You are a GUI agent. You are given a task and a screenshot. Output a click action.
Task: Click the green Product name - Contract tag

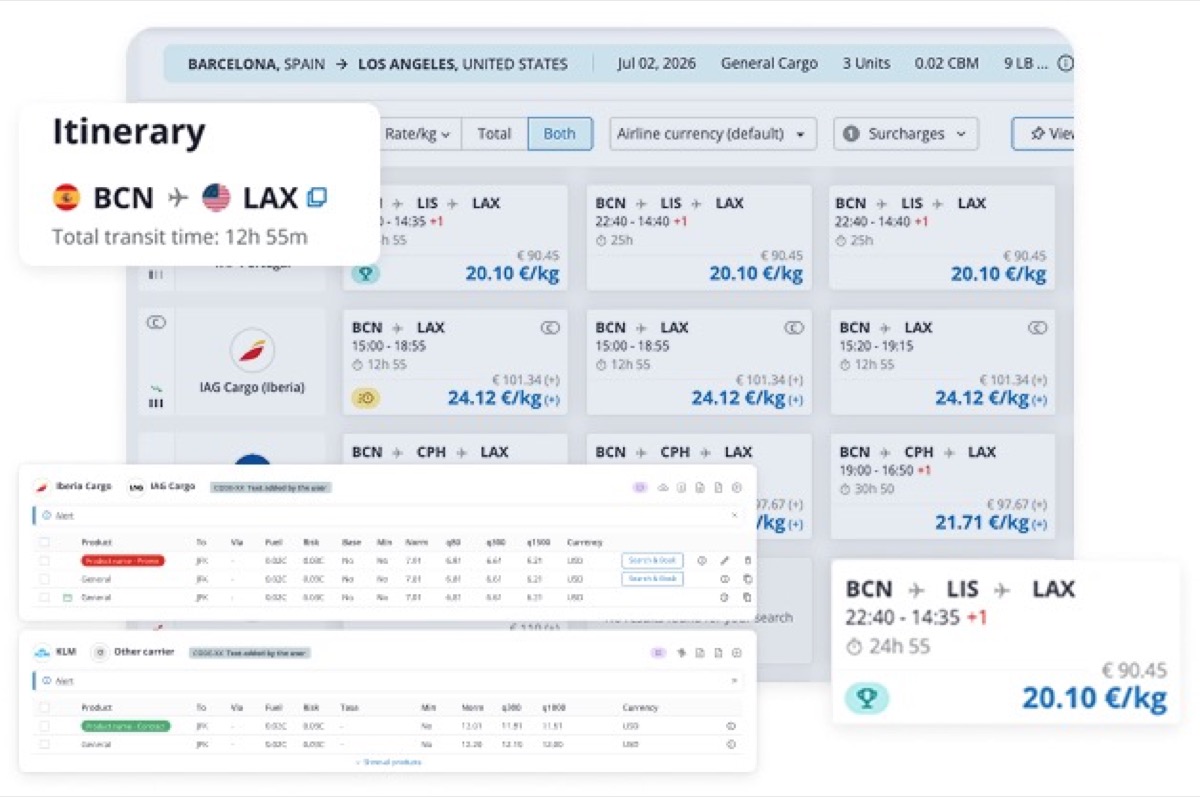point(126,726)
